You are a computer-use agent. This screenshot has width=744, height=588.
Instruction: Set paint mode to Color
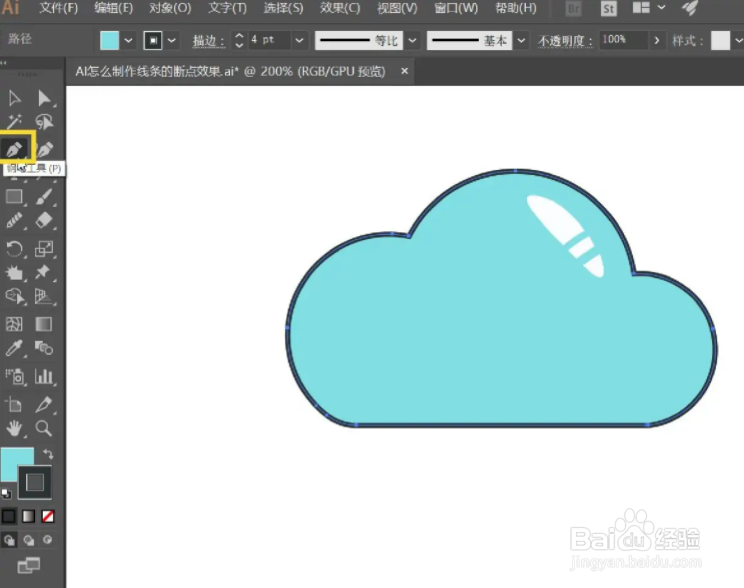pyautogui.click(x=9, y=516)
